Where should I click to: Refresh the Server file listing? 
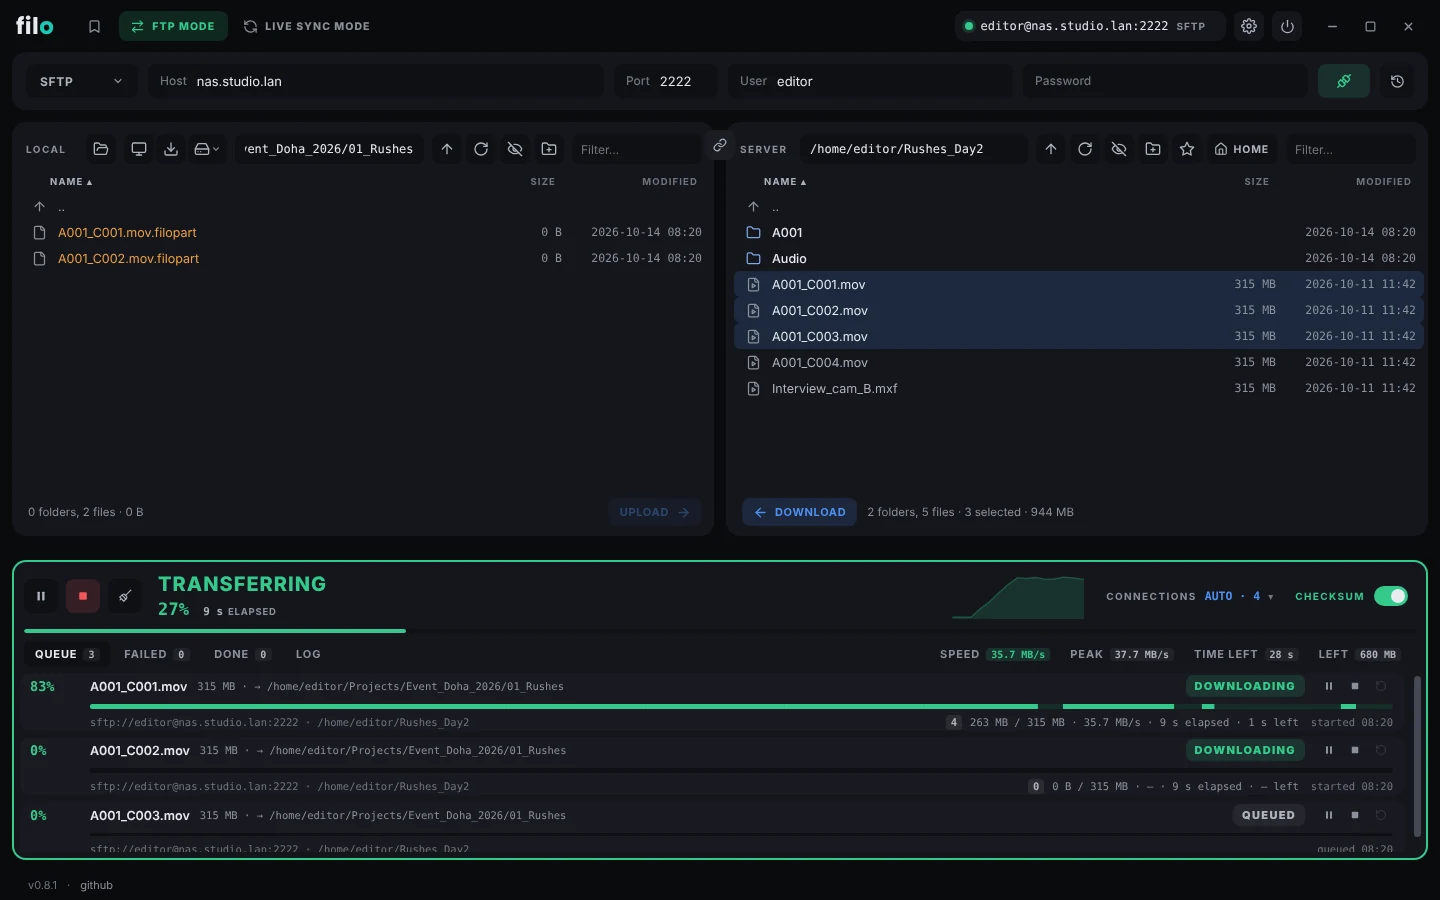1085,149
